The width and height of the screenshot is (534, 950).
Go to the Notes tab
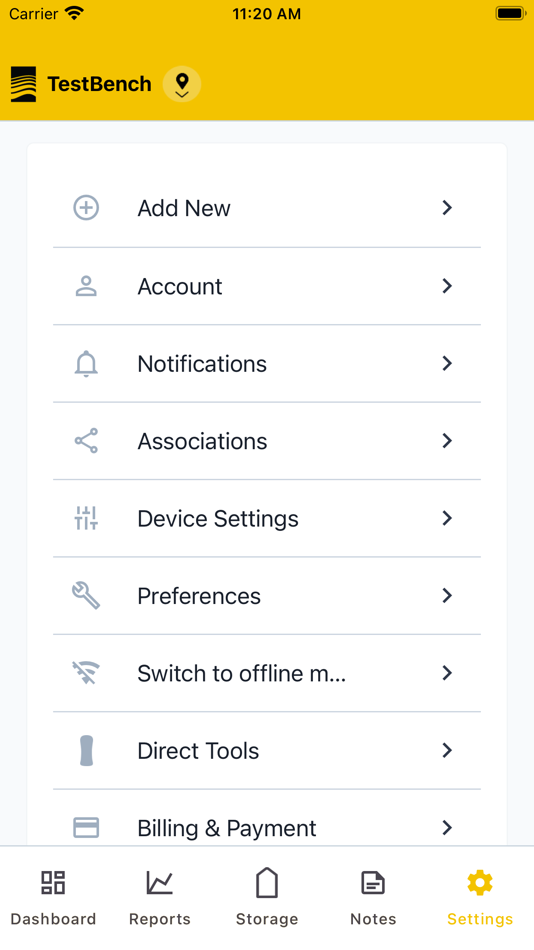coord(373,898)
